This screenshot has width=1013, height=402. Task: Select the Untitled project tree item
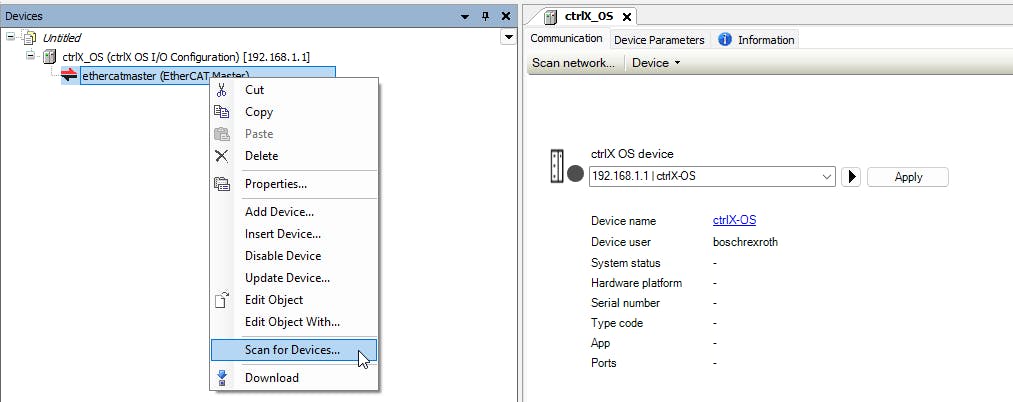click(61, 37)
